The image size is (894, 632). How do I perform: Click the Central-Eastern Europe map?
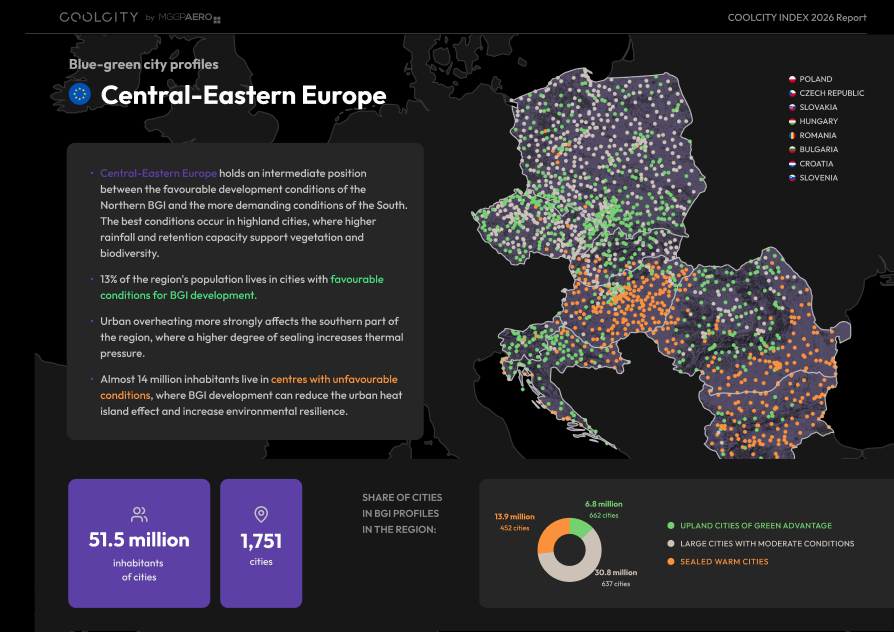point(661,262)
